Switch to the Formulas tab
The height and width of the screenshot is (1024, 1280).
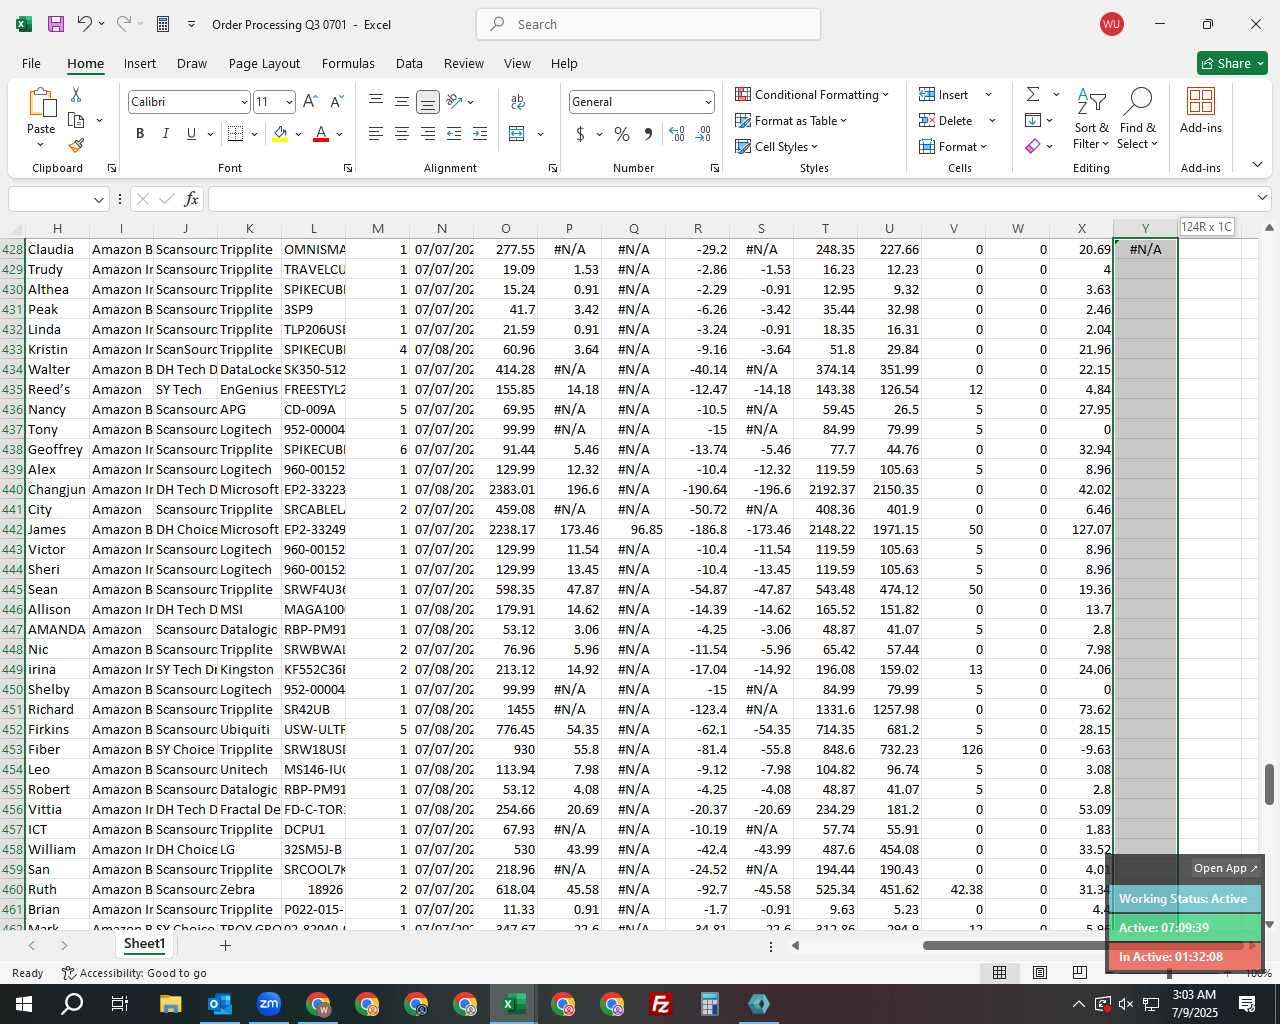tap(348, 63)
